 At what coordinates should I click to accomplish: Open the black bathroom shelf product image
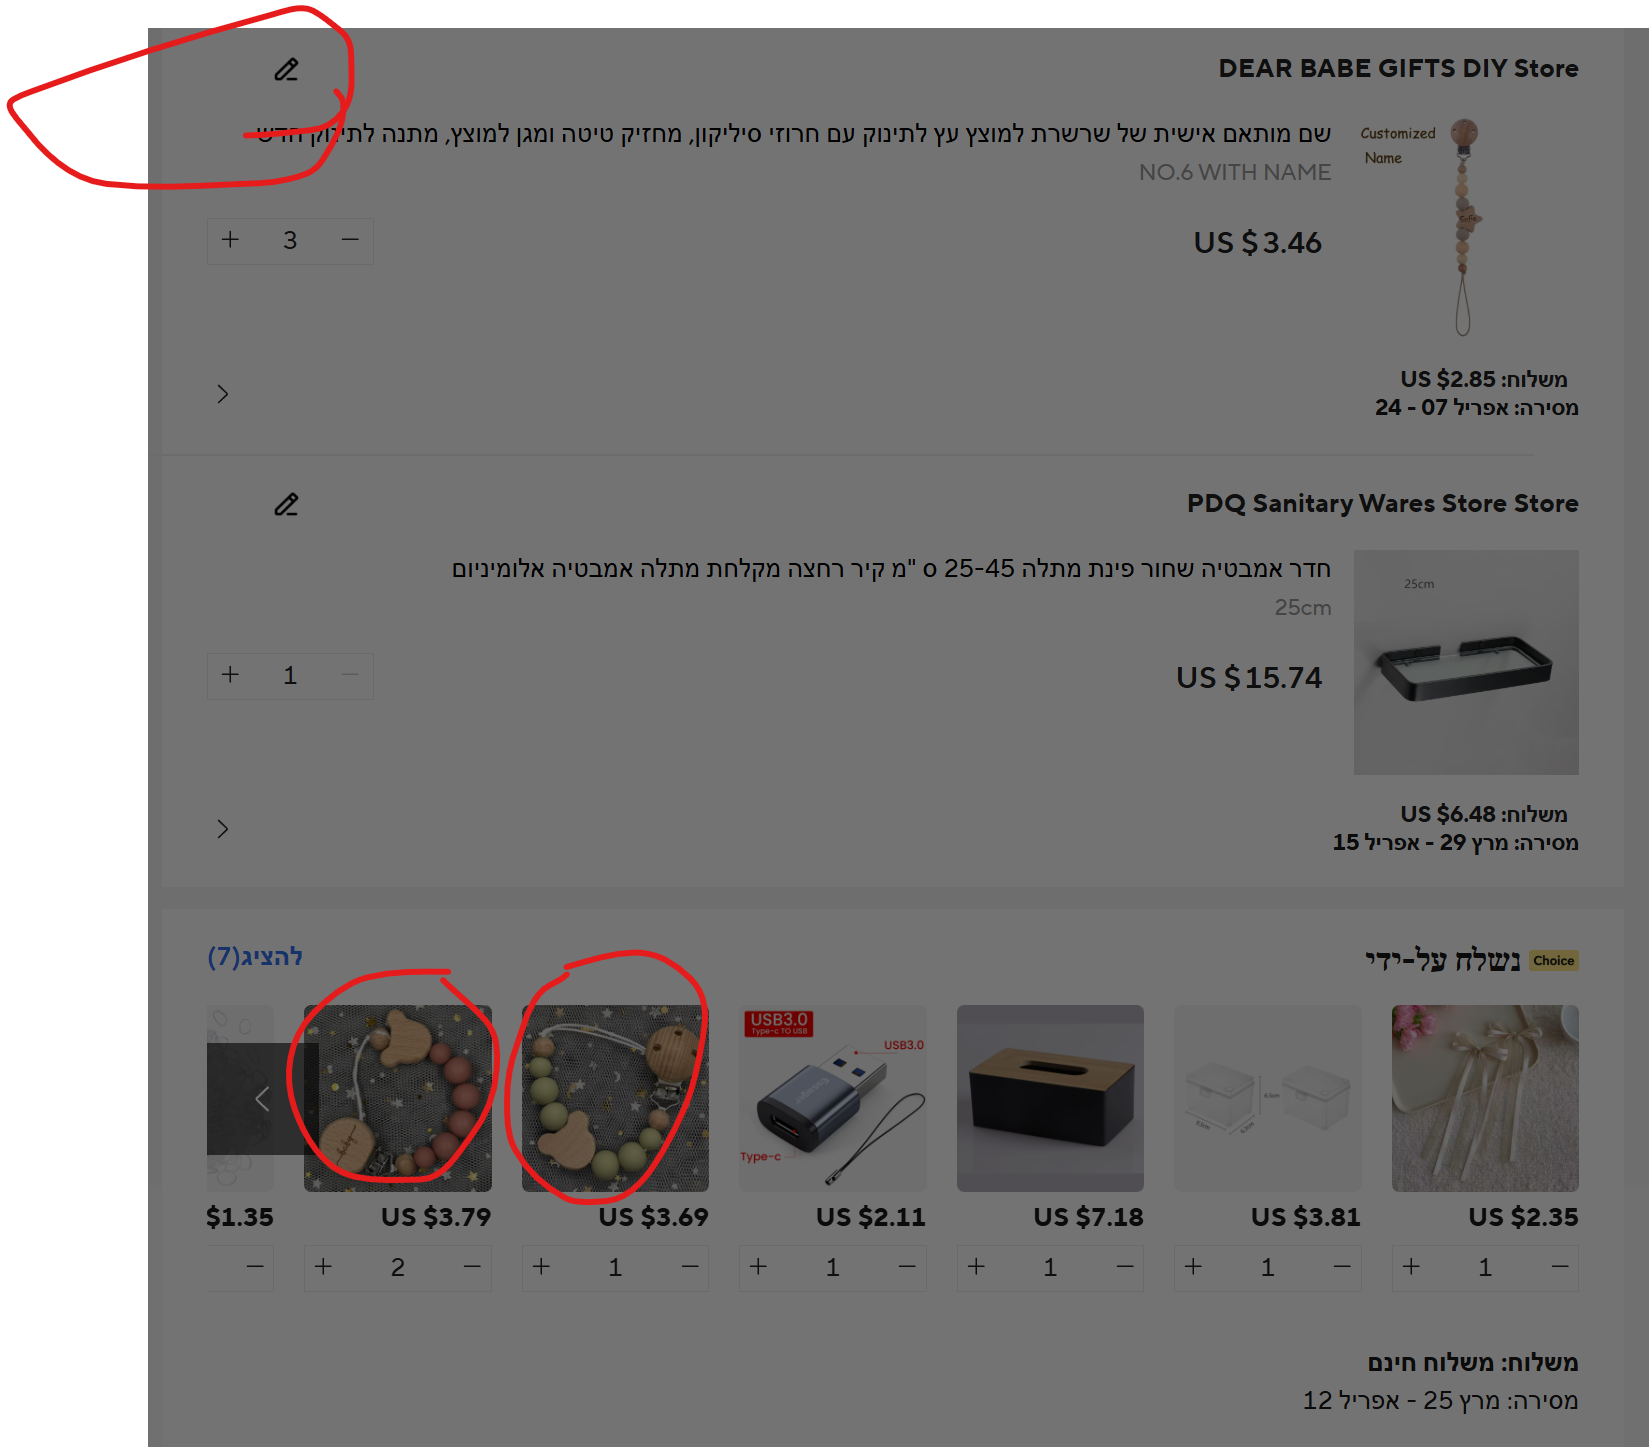(1466, 662)
